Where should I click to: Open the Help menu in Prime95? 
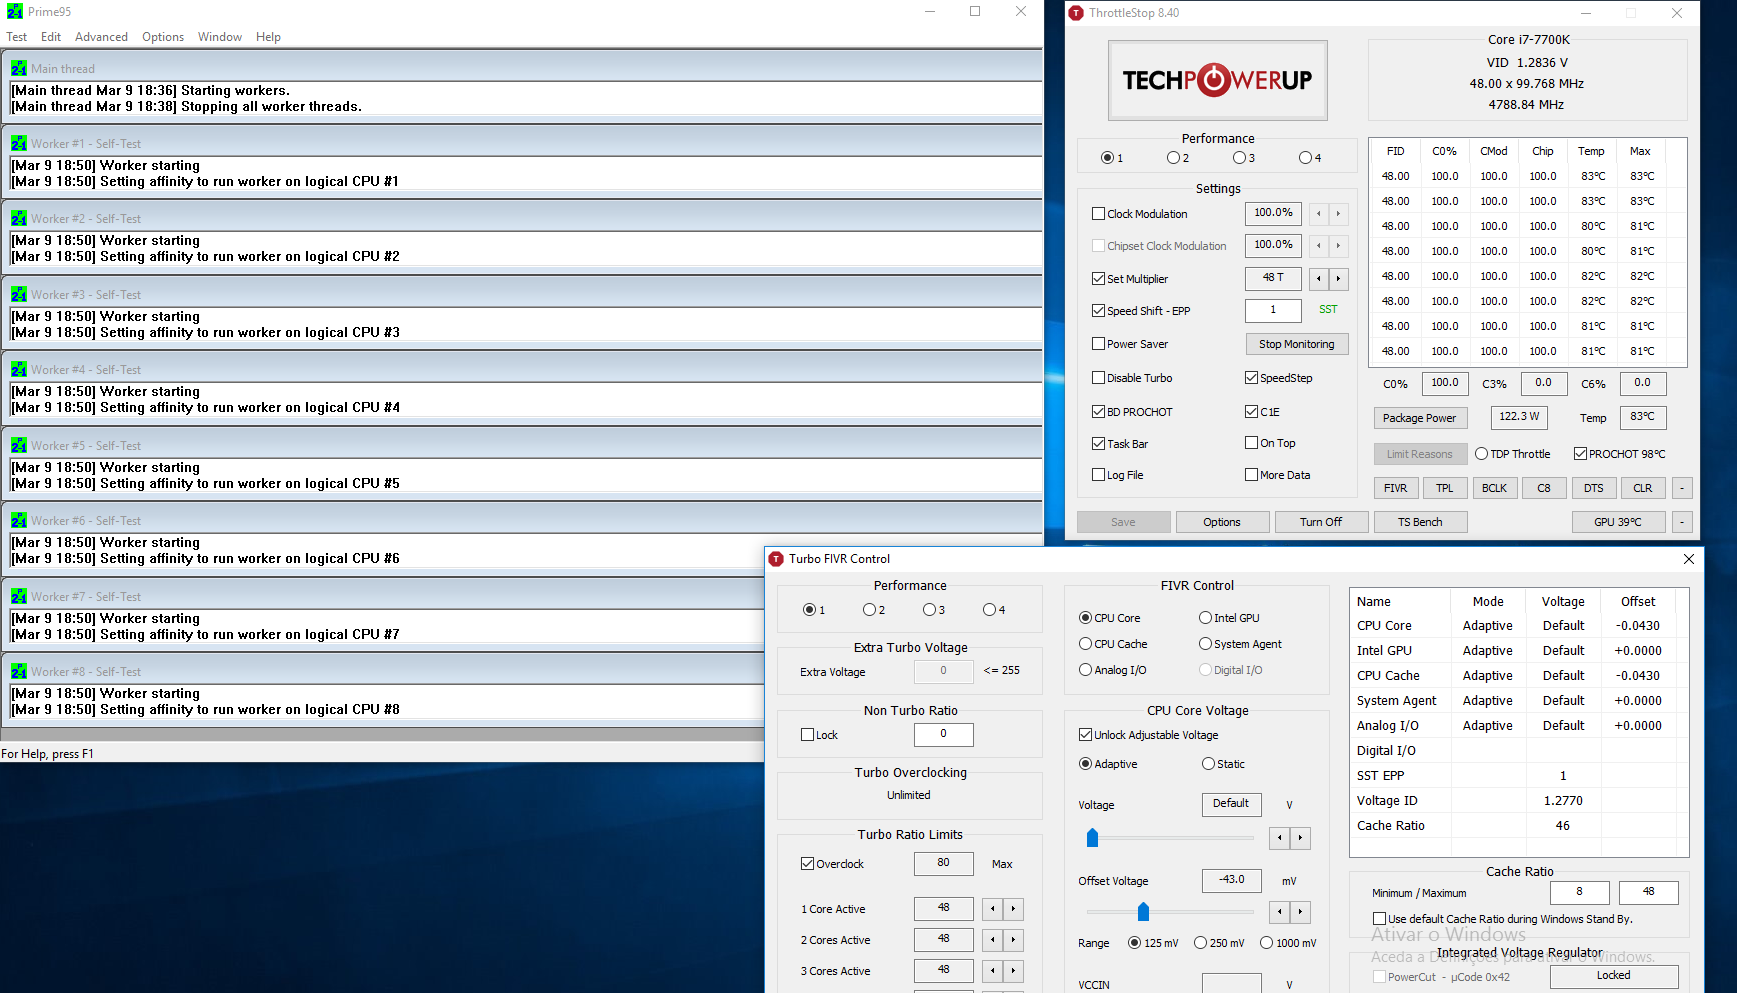pyautogui.click(x=268, y=37)
